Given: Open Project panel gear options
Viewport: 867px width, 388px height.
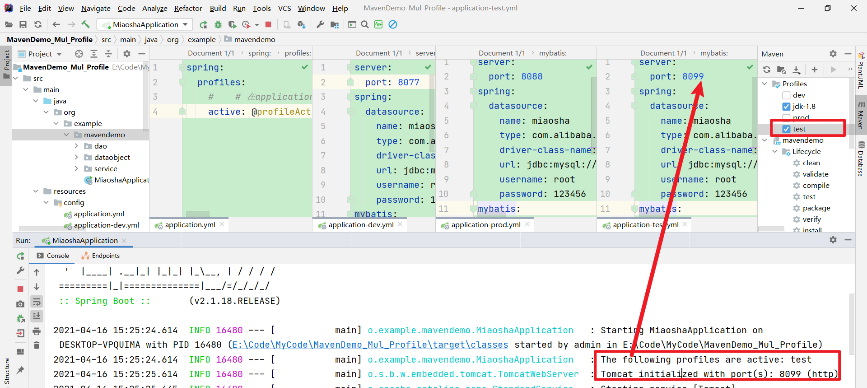Looking at the screenshot, I should click(127, 54).
